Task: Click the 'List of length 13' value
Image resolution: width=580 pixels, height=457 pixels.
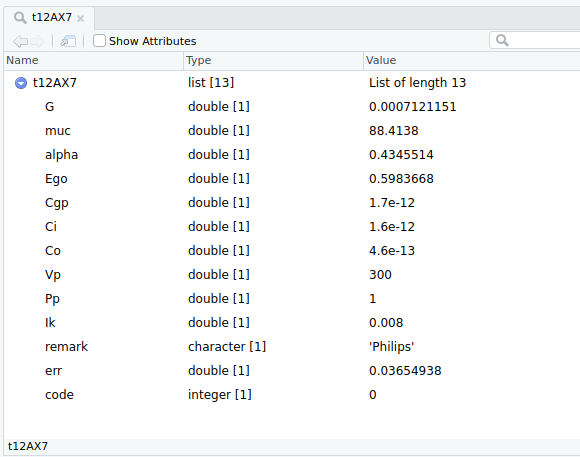Action: tap(417, 83)
